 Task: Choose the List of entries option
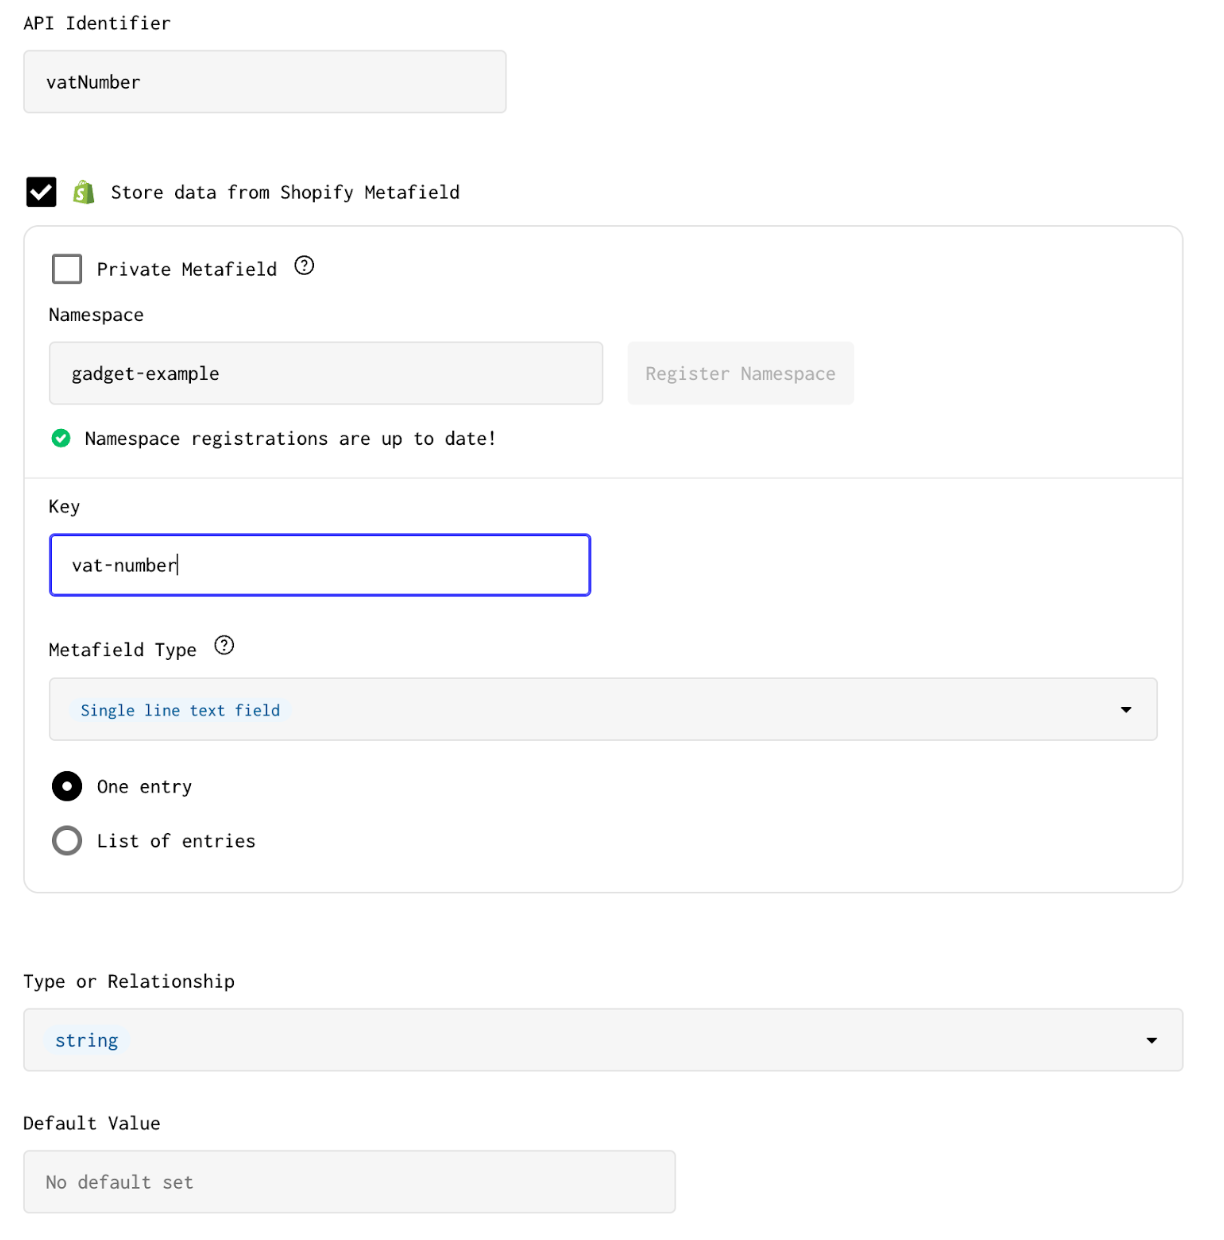coord(67,841)
